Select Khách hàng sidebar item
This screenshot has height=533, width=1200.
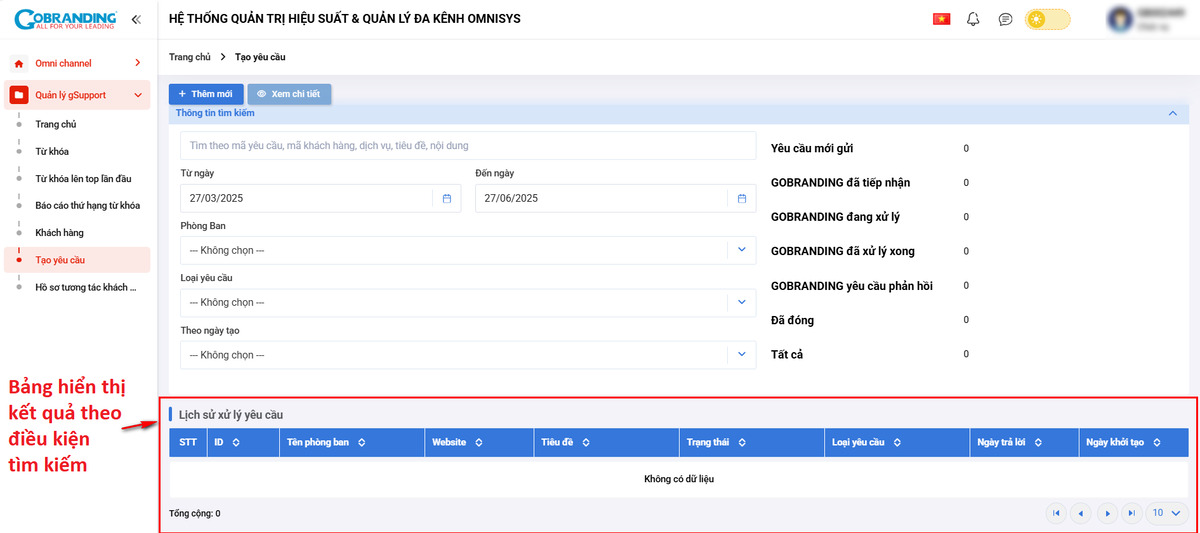pos(60,233)
